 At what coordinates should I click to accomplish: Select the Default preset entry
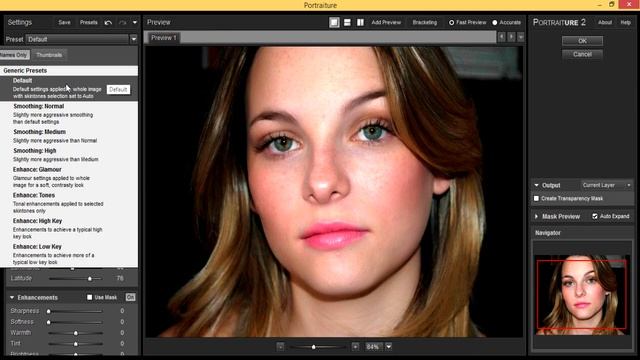(69, 88)
